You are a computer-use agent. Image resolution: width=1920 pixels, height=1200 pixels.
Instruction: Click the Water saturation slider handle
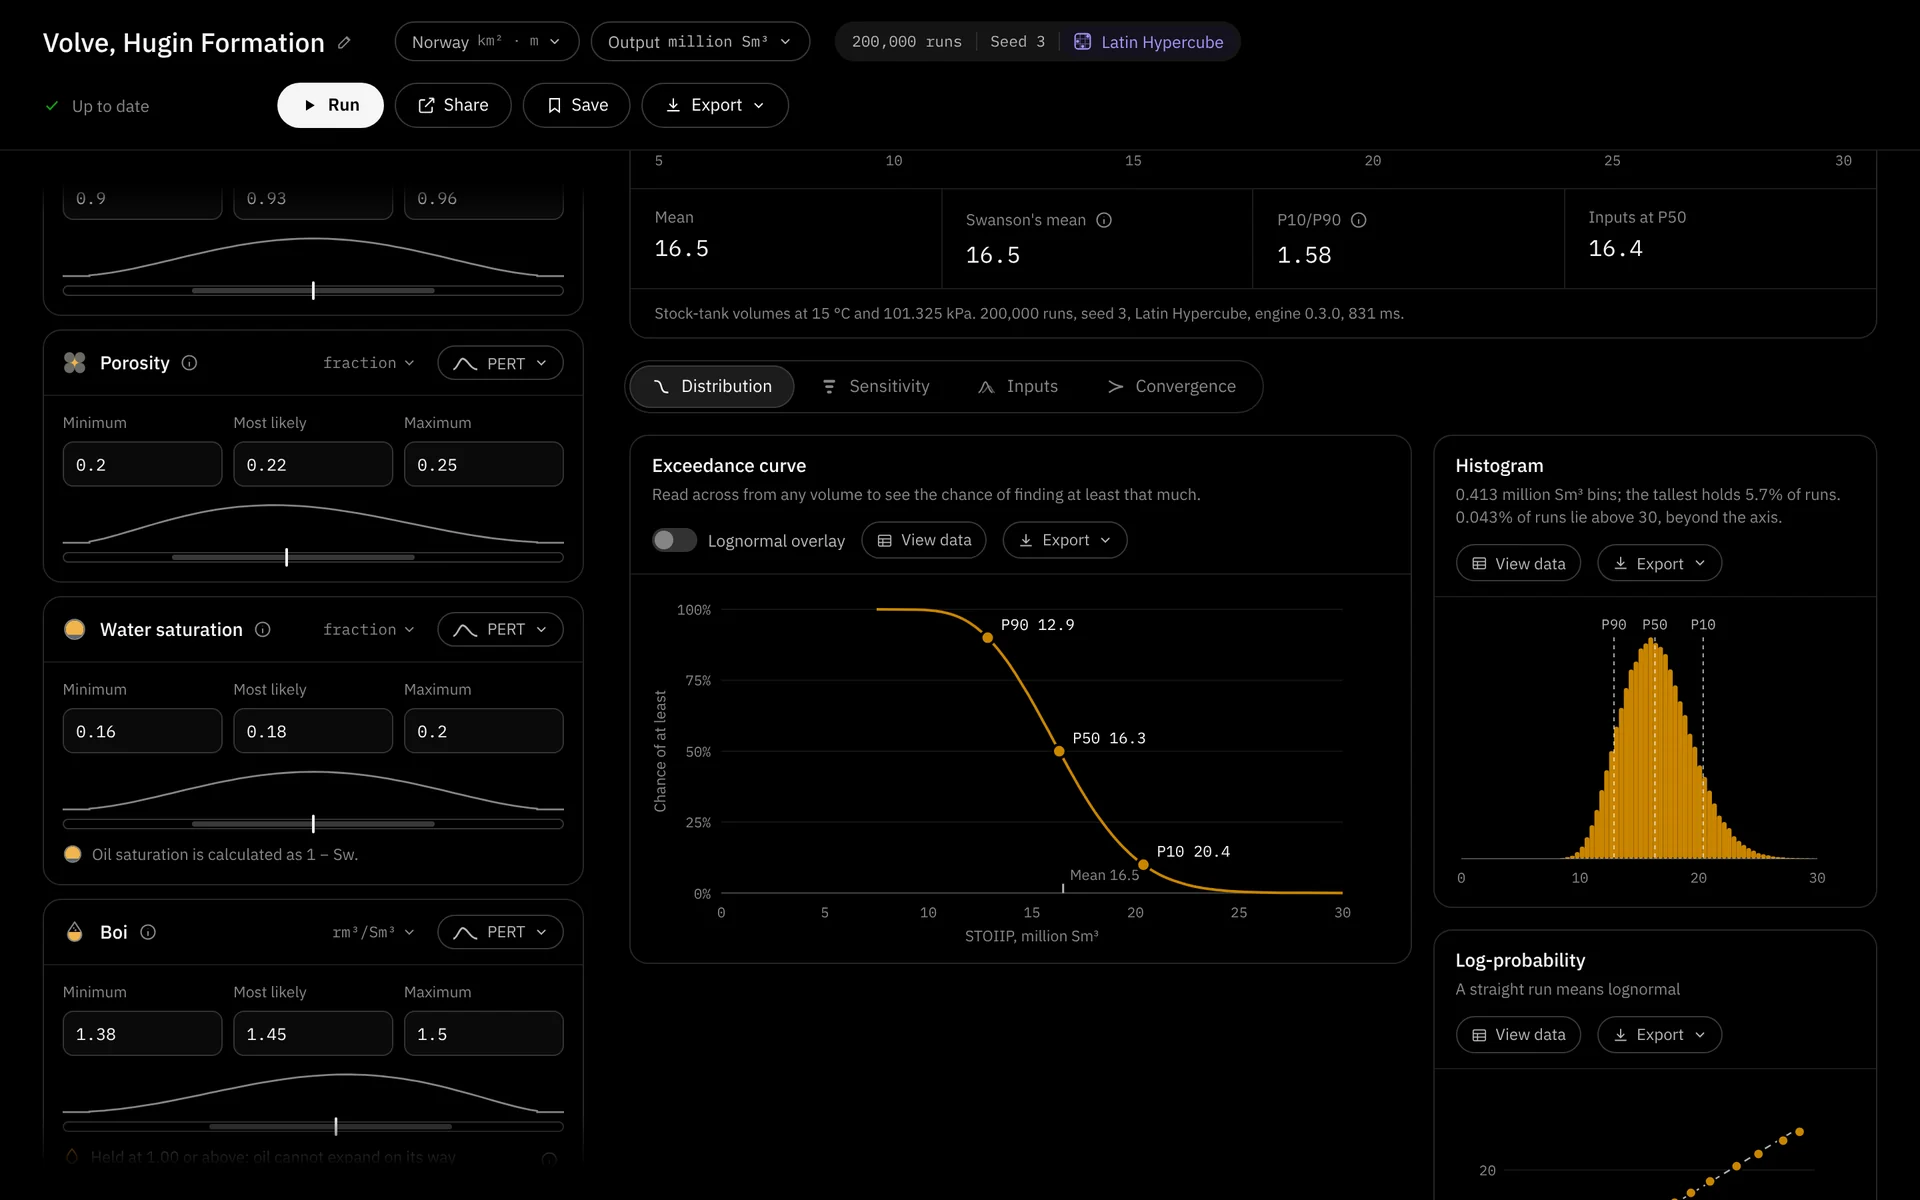click(x=313, y=824)
